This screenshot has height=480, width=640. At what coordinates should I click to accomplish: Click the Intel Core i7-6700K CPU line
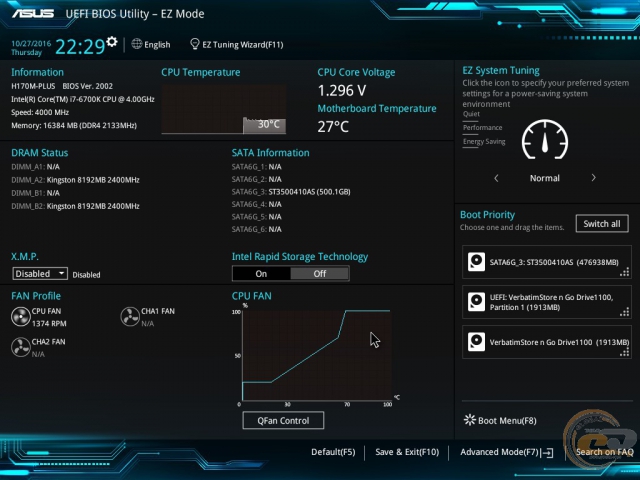[83, 99]
